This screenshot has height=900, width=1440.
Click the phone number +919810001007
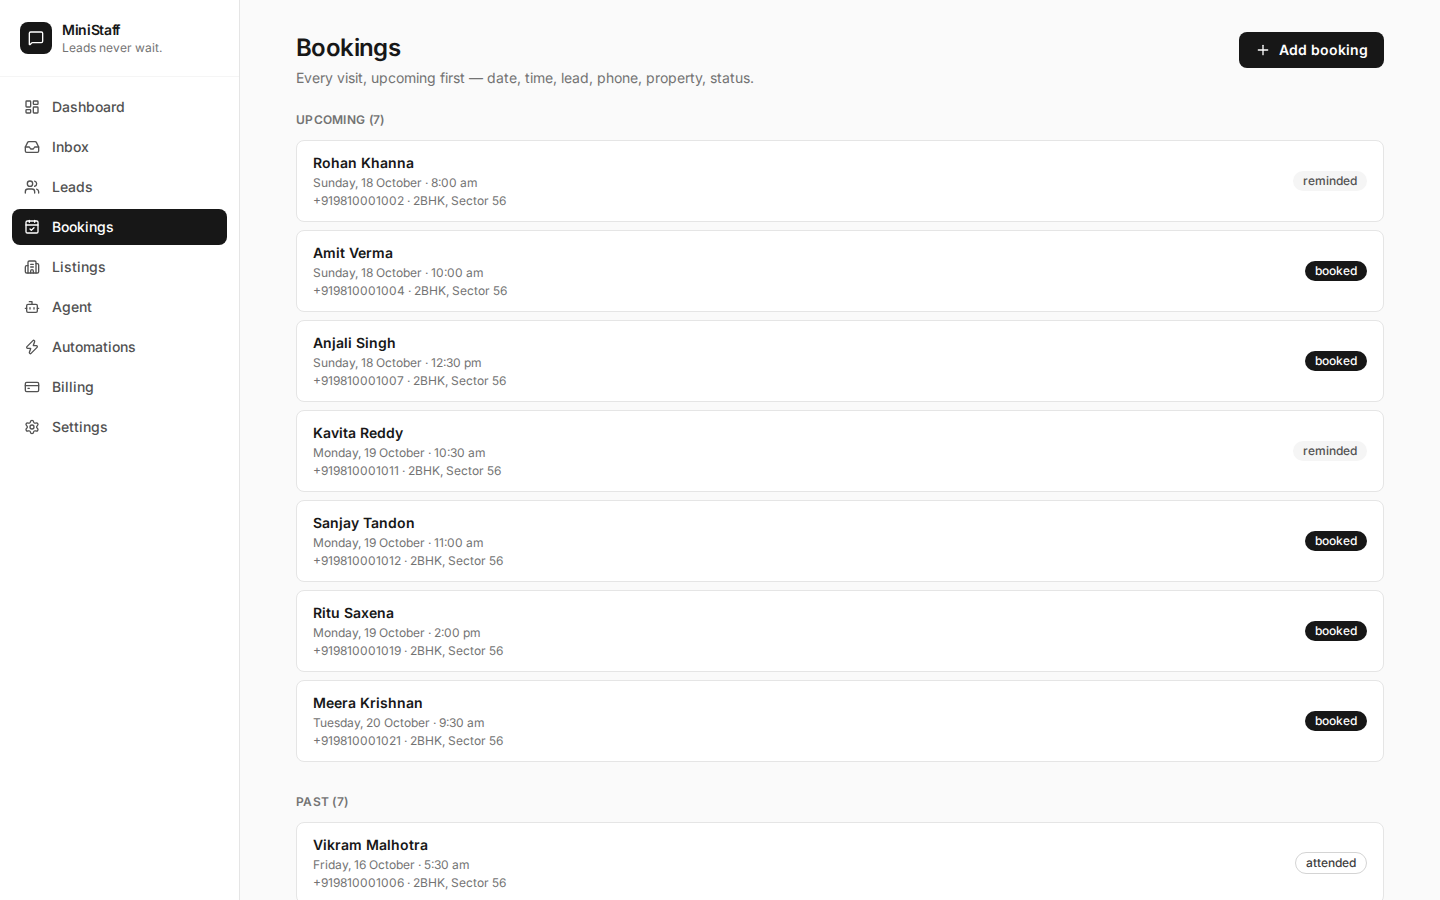click(359, 381)
